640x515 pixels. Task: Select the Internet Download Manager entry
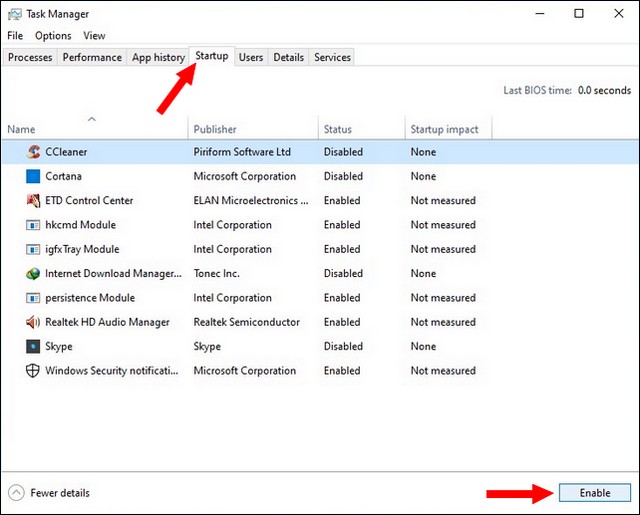(113, 273)
